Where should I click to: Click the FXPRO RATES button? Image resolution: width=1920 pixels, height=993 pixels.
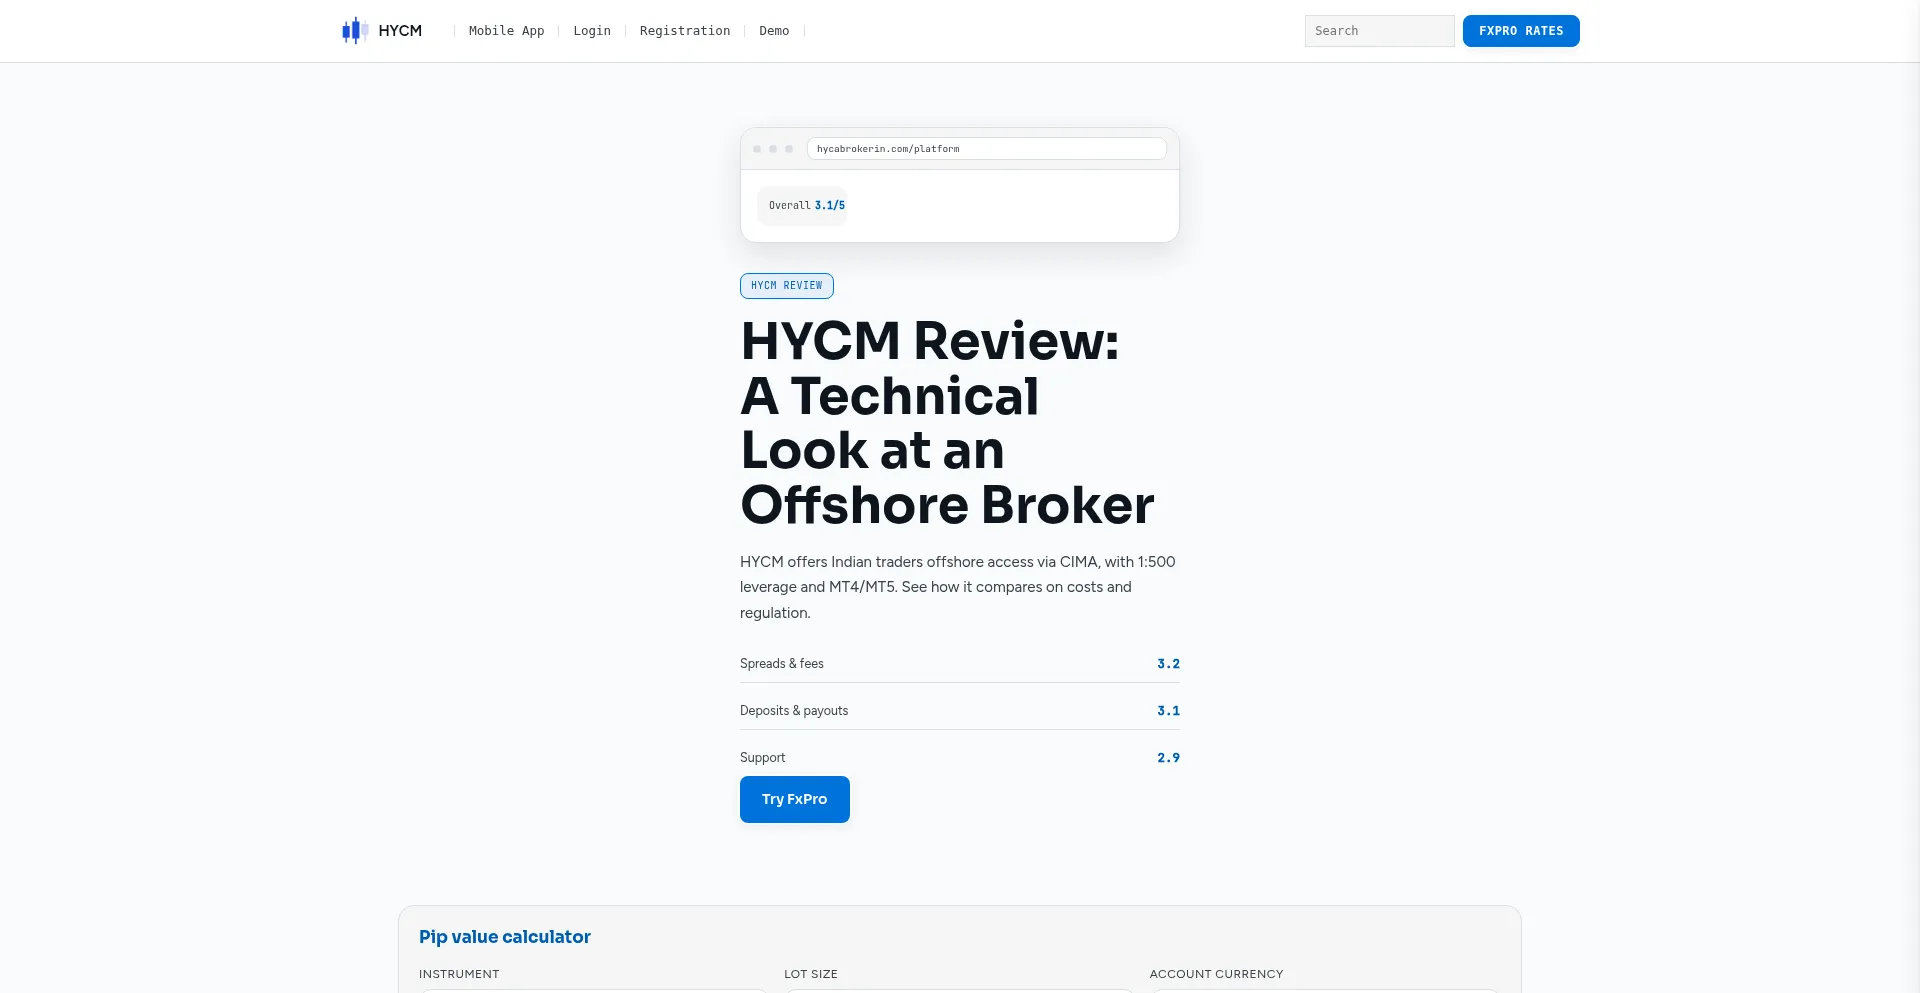[1521, 31]
